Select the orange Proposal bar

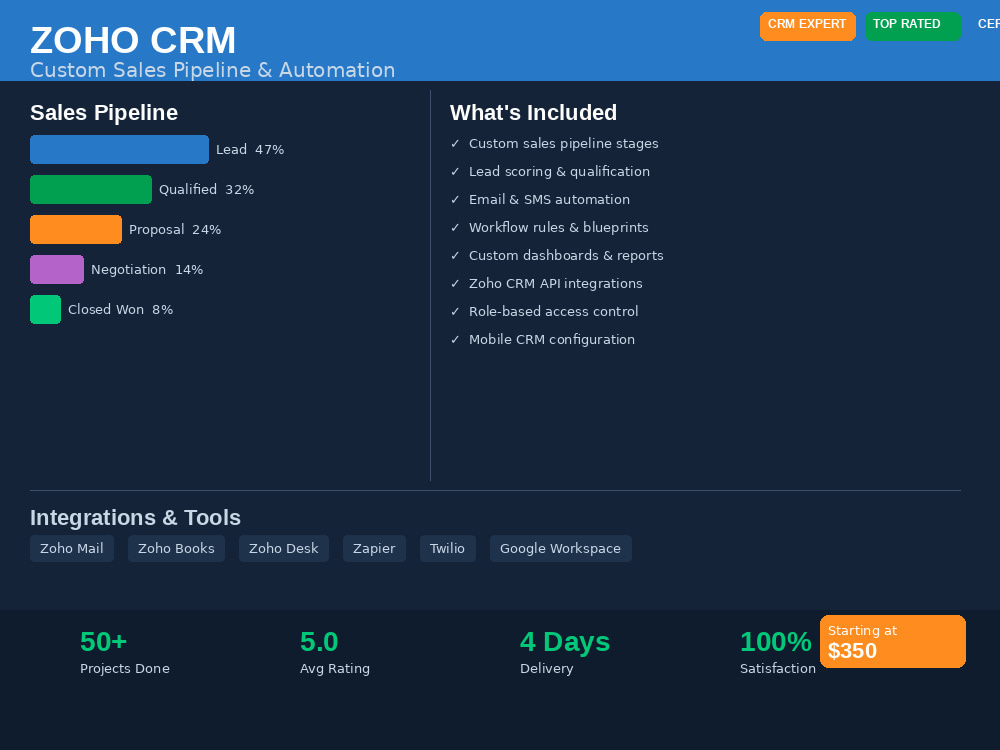tap(76, 230)
